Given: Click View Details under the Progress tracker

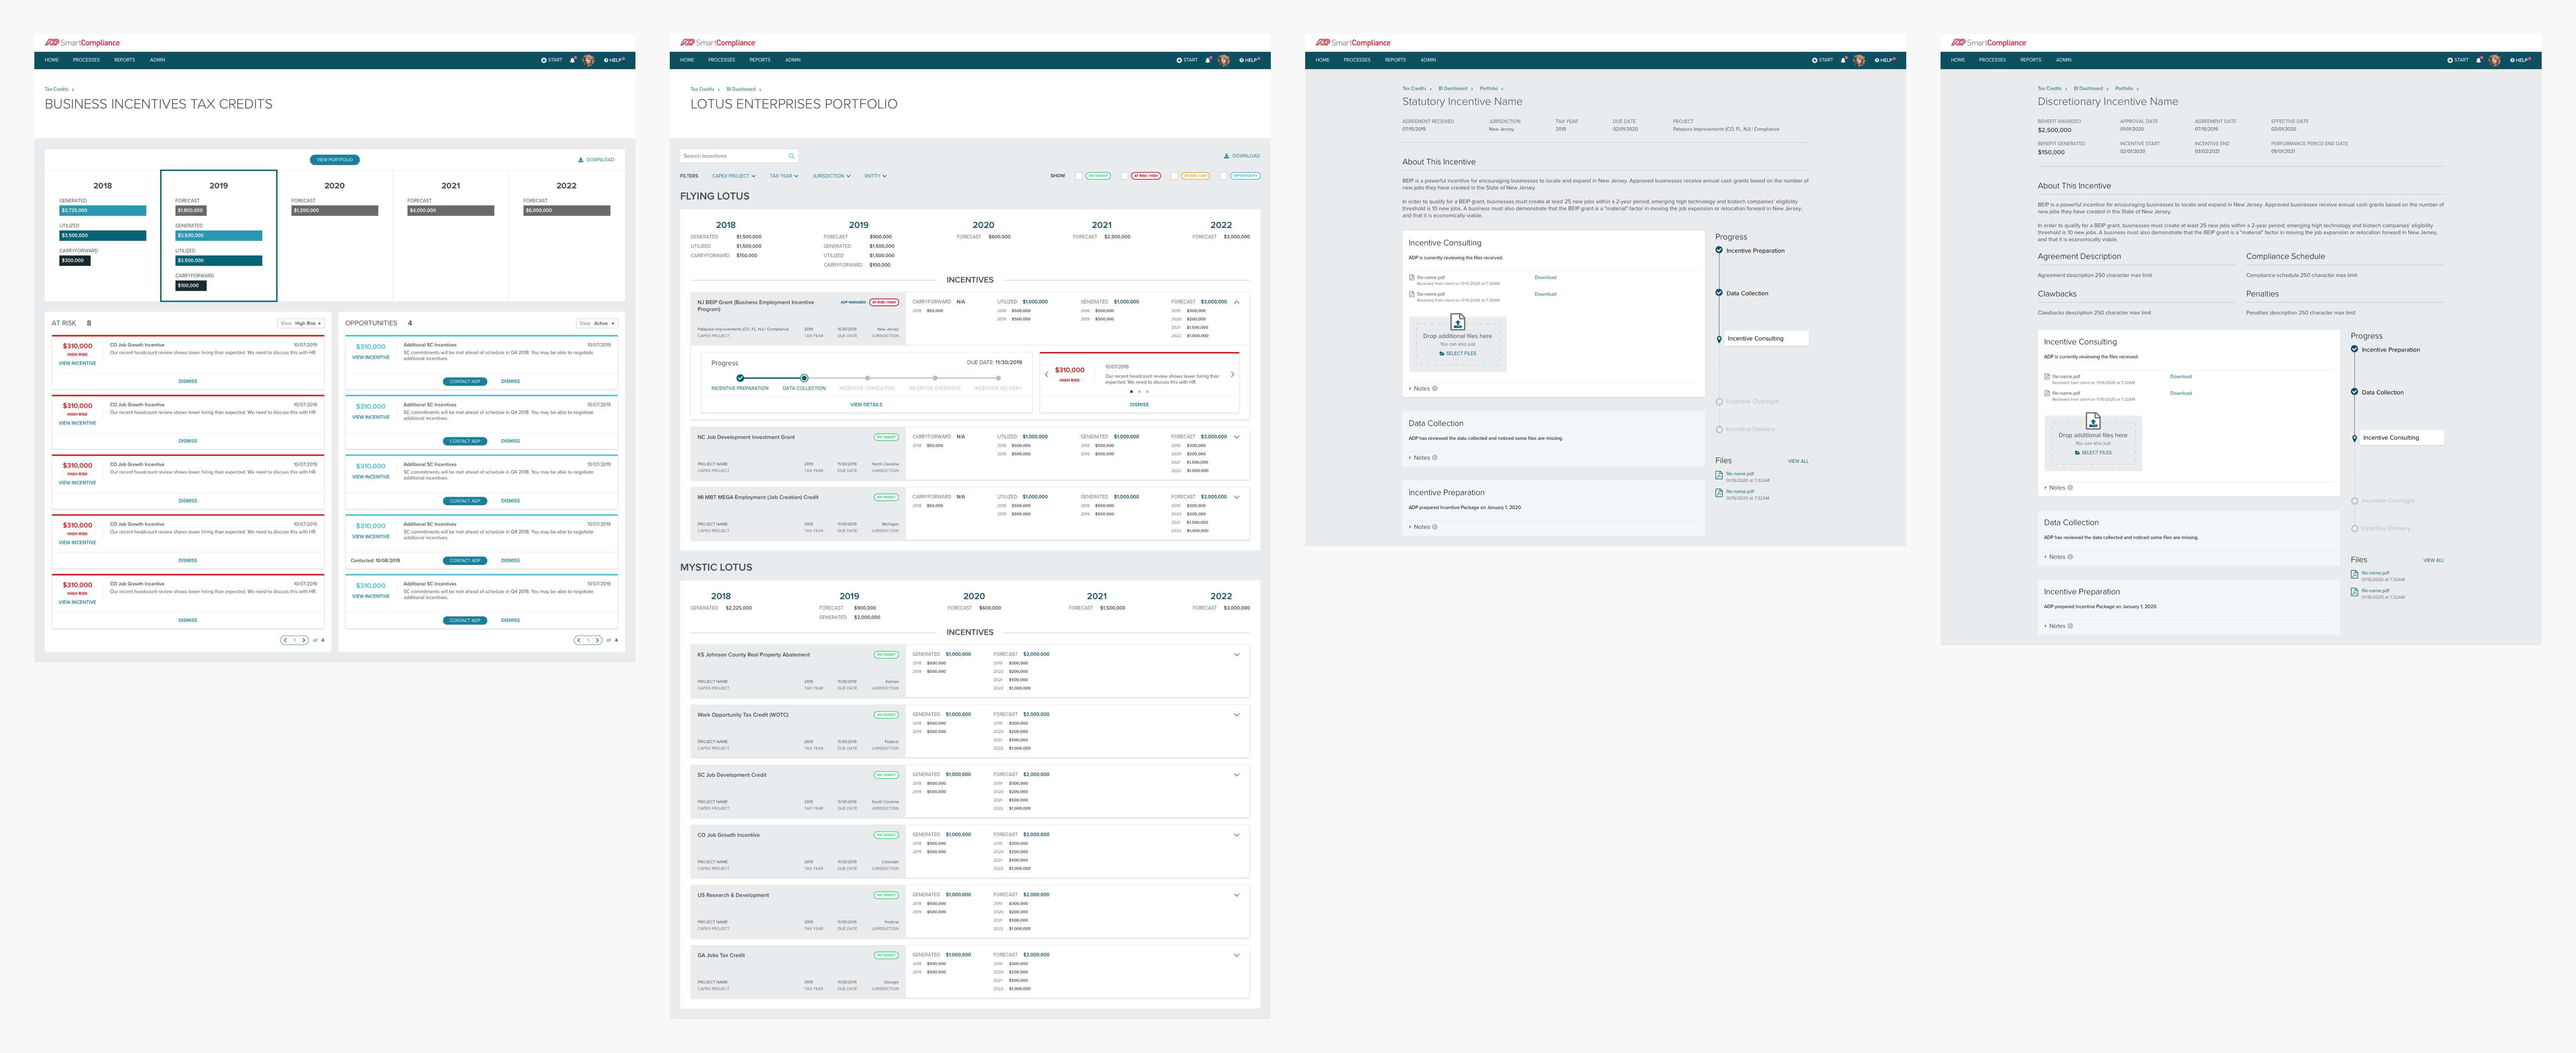Looking at the screenshot, I should (866, 405).
